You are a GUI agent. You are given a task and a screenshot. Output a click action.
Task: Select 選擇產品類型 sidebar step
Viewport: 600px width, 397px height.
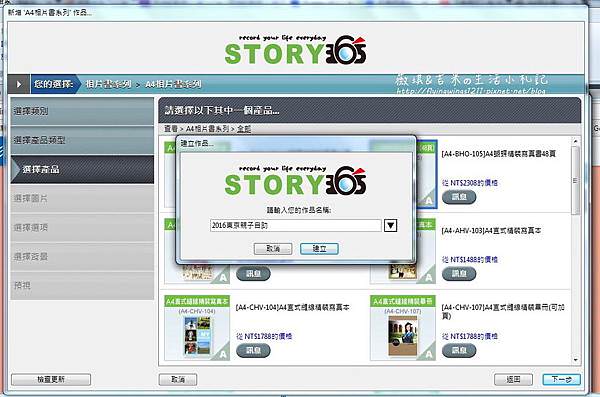pos(82,141)
